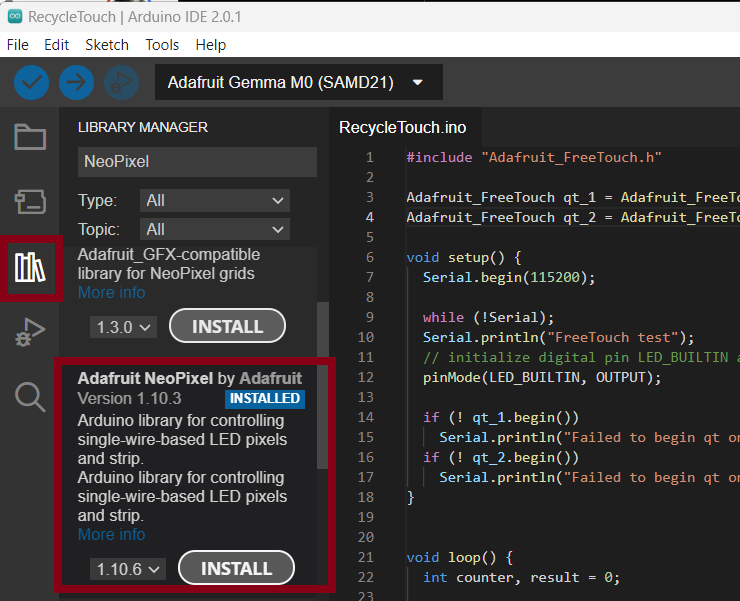Click the #include Adafruit_FreeTouch.h line
Viewport: 740px width, 601px height.
pos(534,157)
